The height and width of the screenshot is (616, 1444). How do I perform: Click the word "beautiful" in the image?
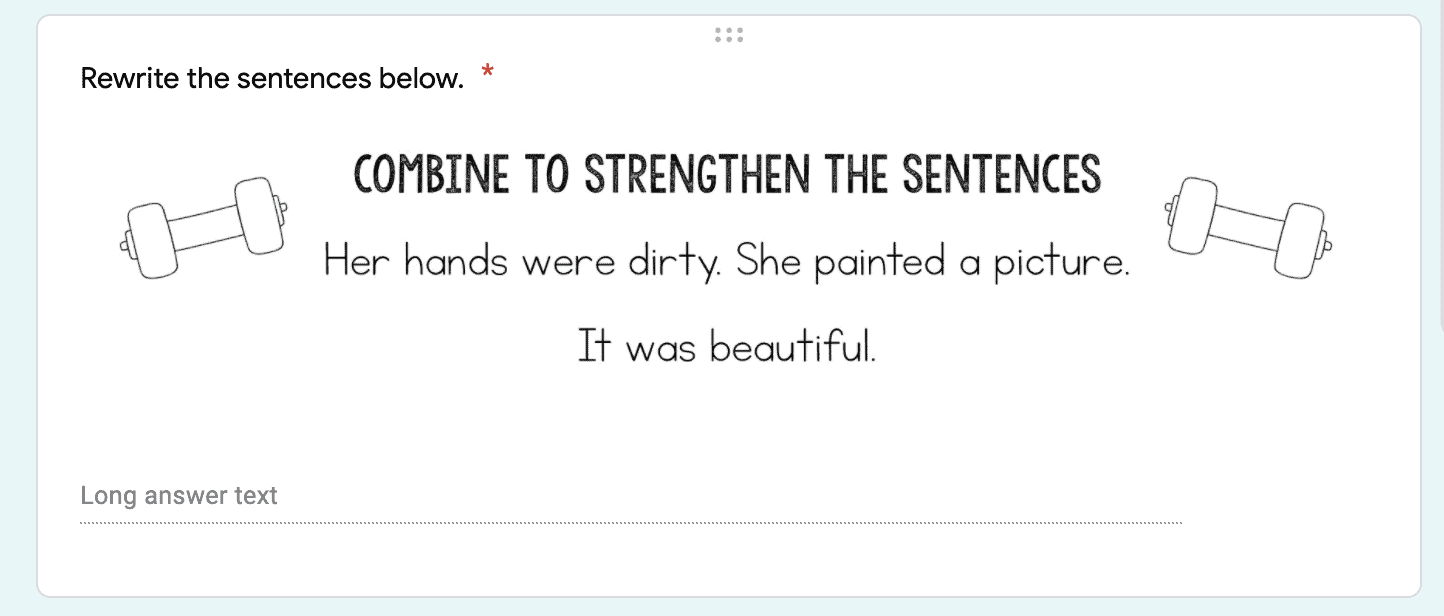789,347
